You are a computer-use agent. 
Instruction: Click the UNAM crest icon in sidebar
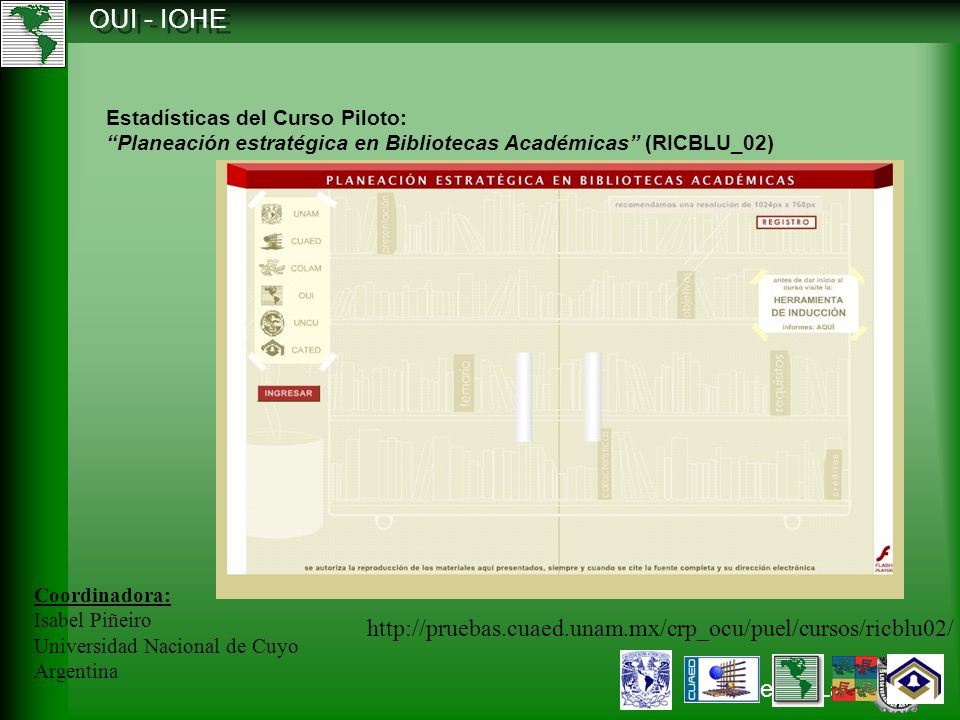pos(271,214)
